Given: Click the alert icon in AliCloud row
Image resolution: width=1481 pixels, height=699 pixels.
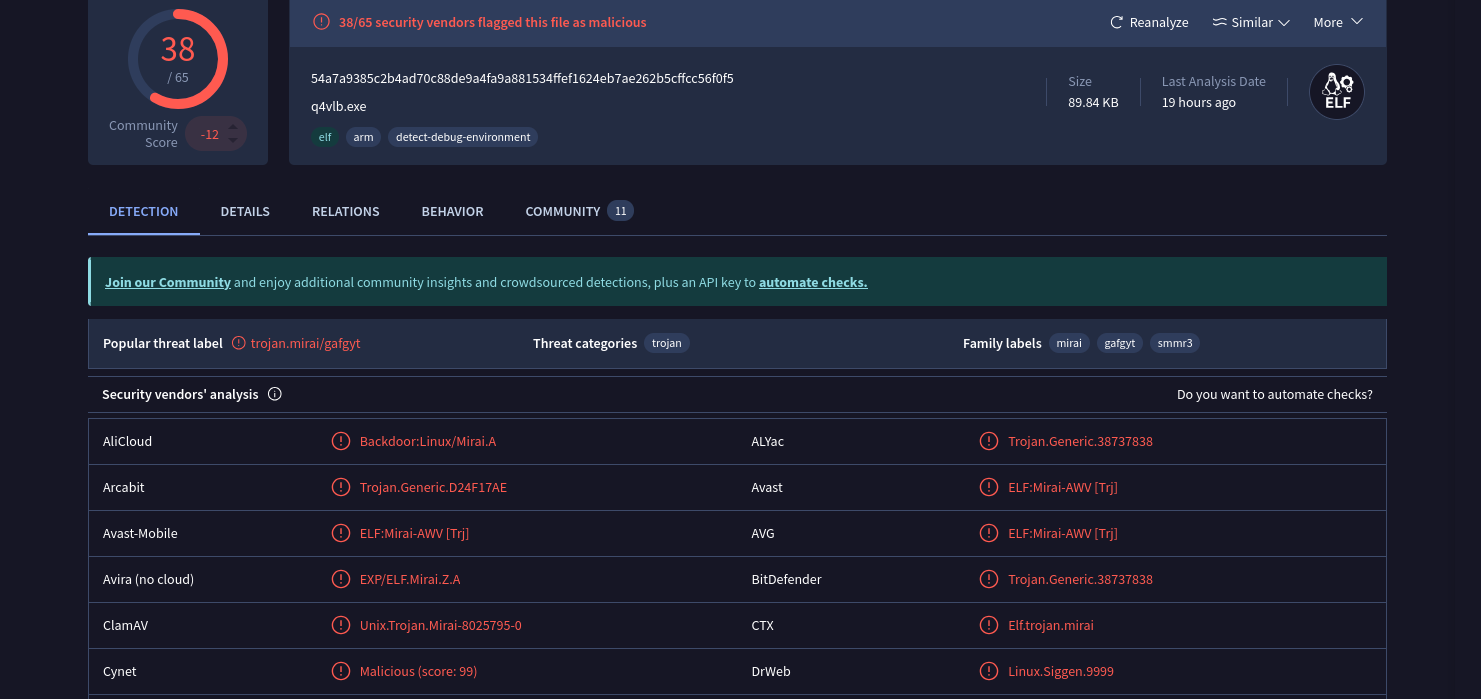Looking at the screenshot, I should tap(341, 441).
